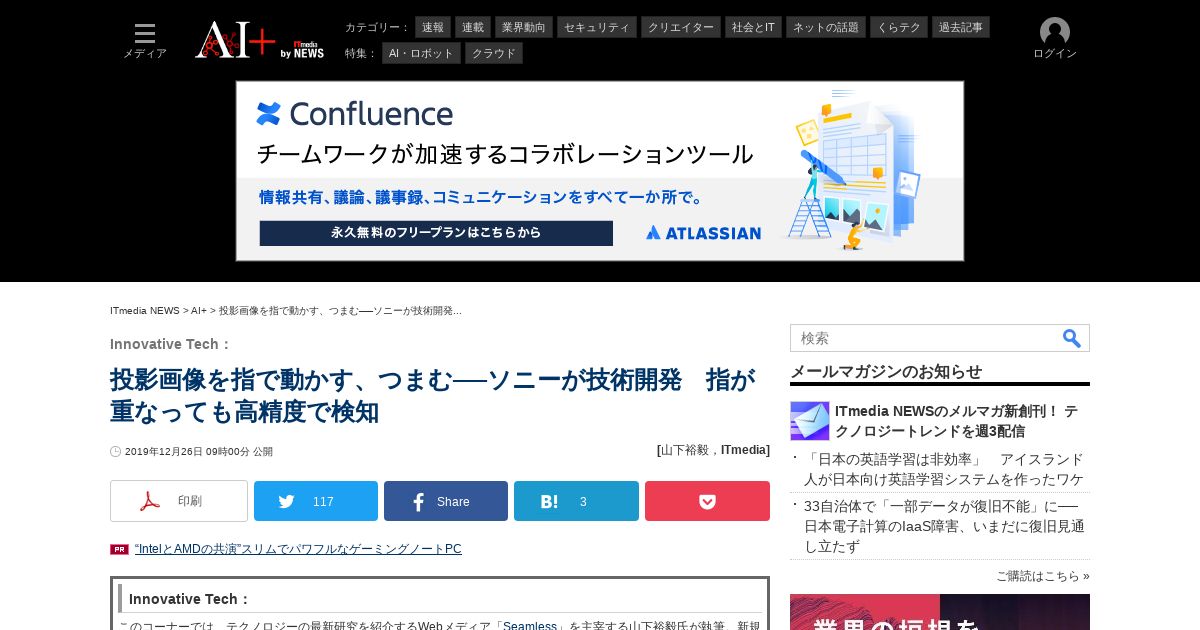
Task: Click the ATLASSIAN logo in banner
Action: tap(703, 233)
